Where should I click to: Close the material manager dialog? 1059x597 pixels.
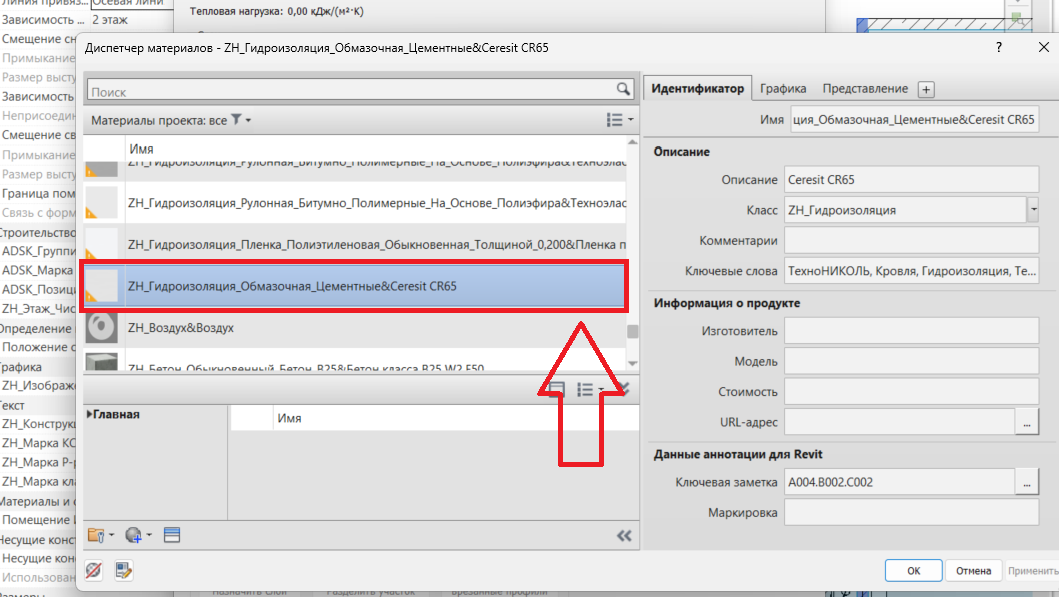(1043, 47)
